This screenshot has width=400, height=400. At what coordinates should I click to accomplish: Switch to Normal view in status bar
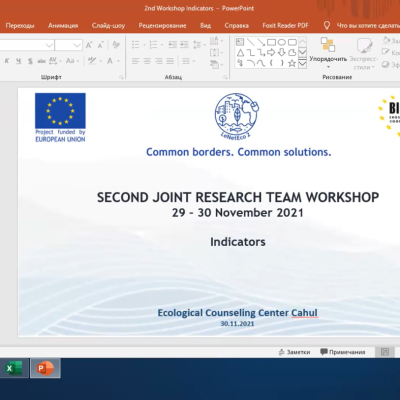(385, 352)
